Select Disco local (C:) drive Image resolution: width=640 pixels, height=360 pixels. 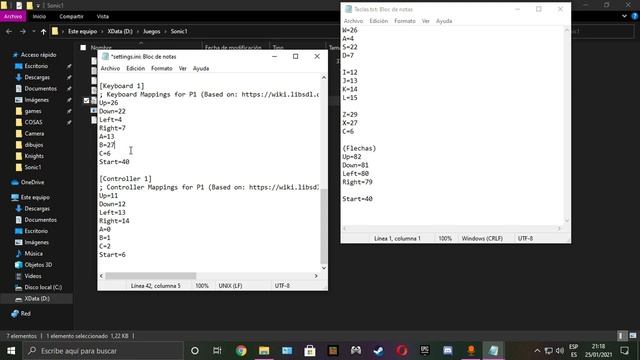(x=43, y=287)
